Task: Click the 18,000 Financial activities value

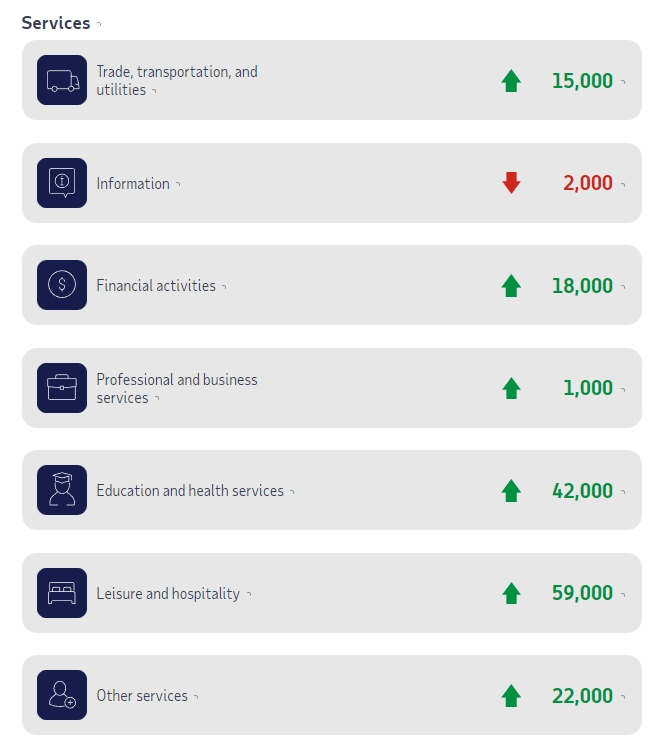Action: tap(582, 286)
